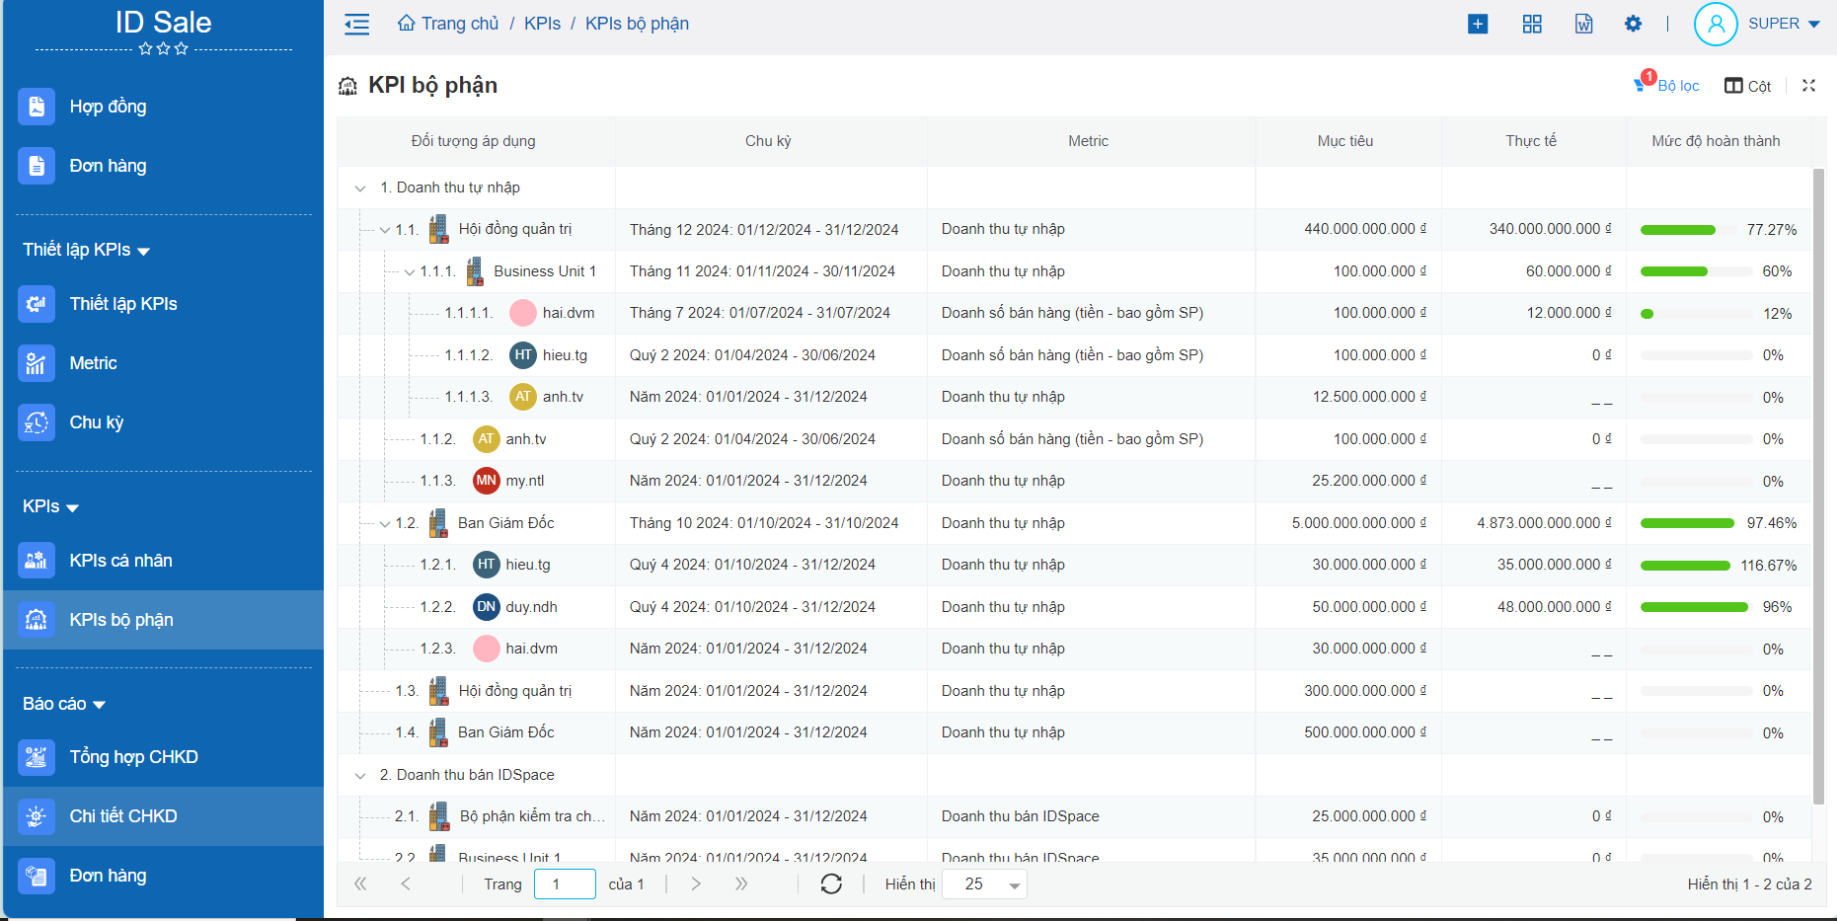This screenshot has height=921, width=1837.
Task: Open the apps grid icon in header
Action: (1532, 24)
